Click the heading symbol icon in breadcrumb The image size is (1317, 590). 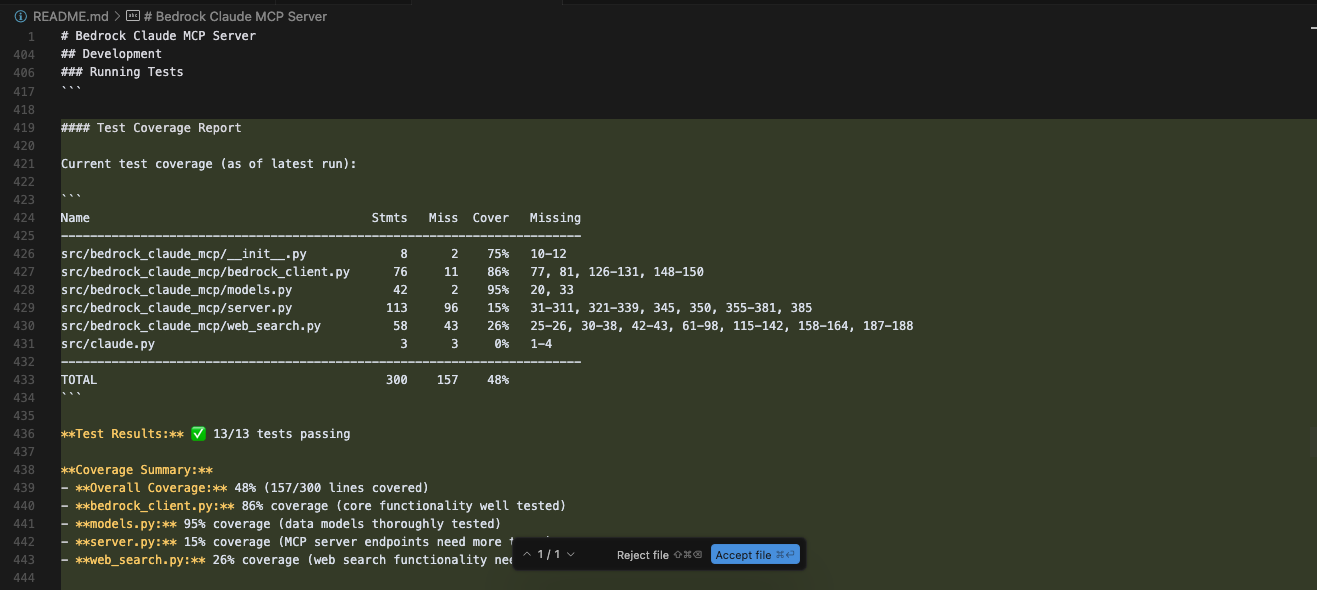click(132, 16)
